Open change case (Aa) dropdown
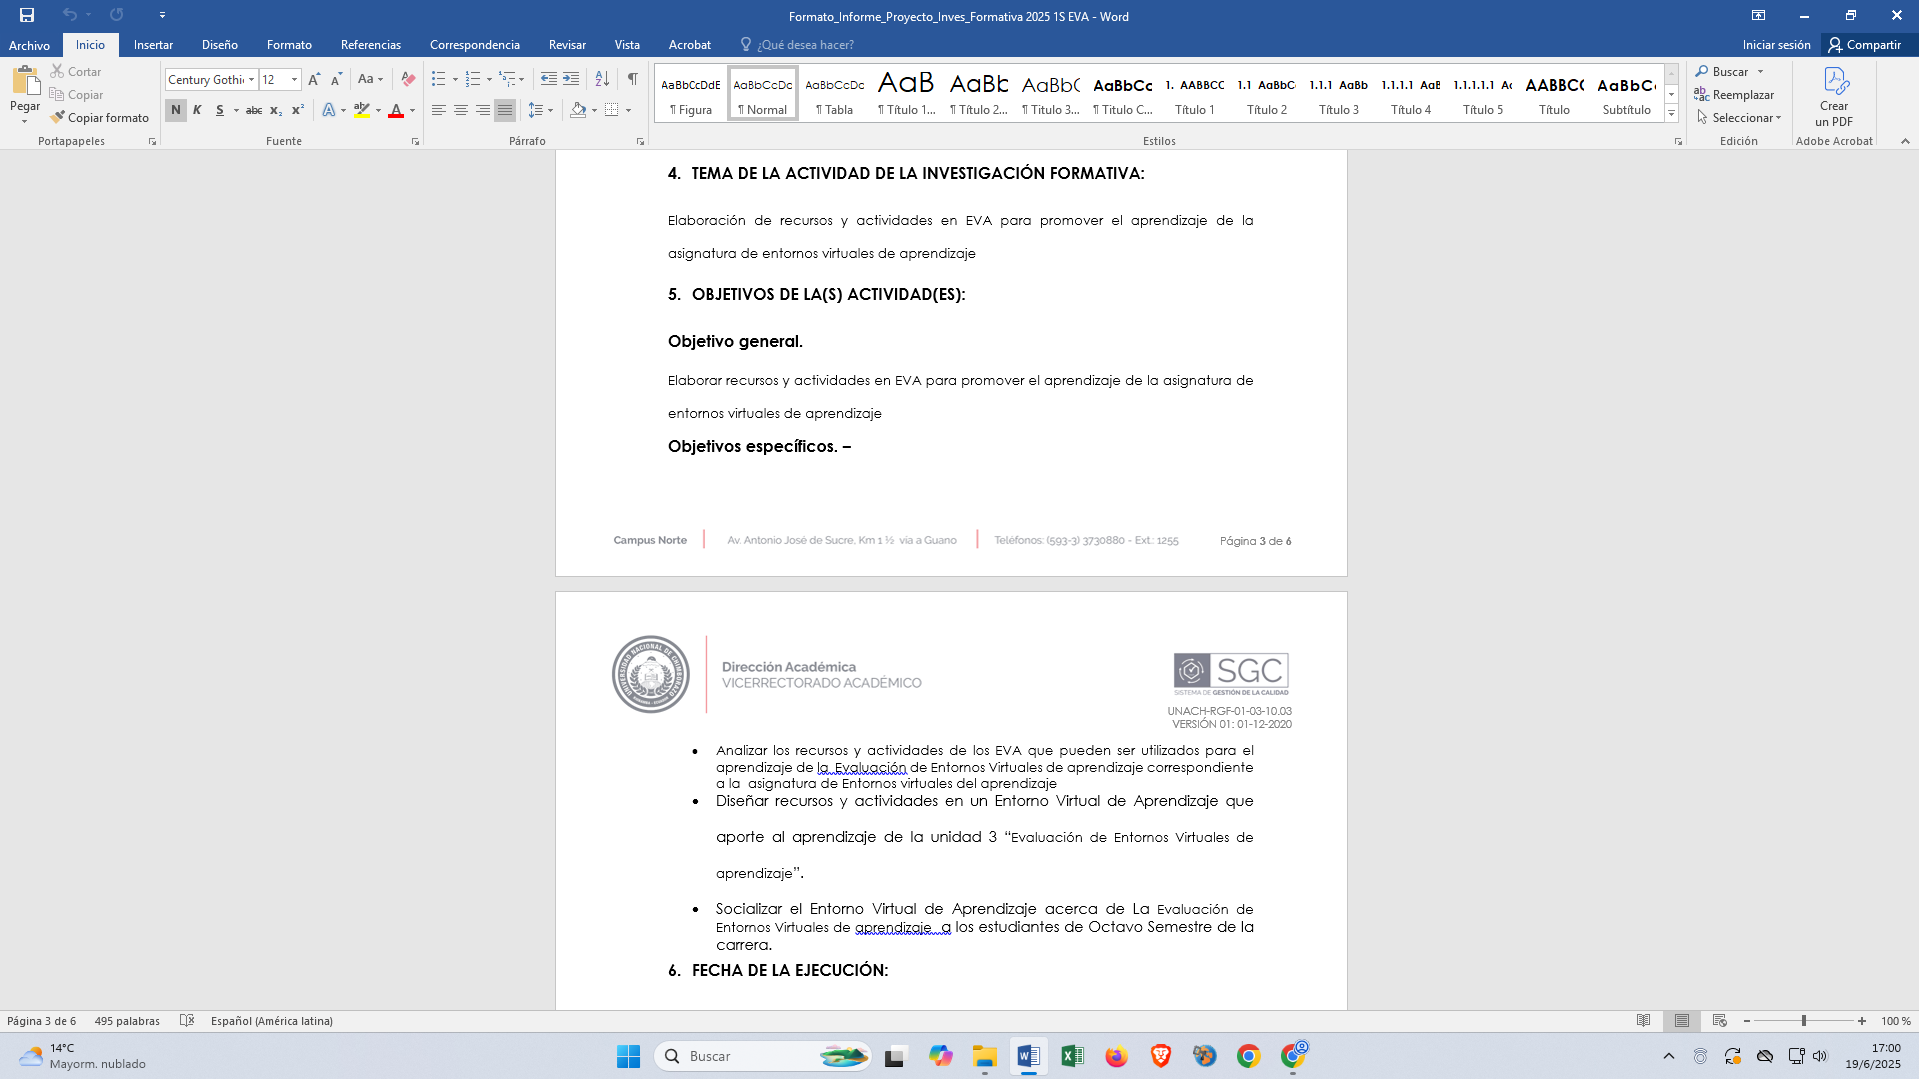Viewport: 1919px width, 1079px height. coord(370,79)
